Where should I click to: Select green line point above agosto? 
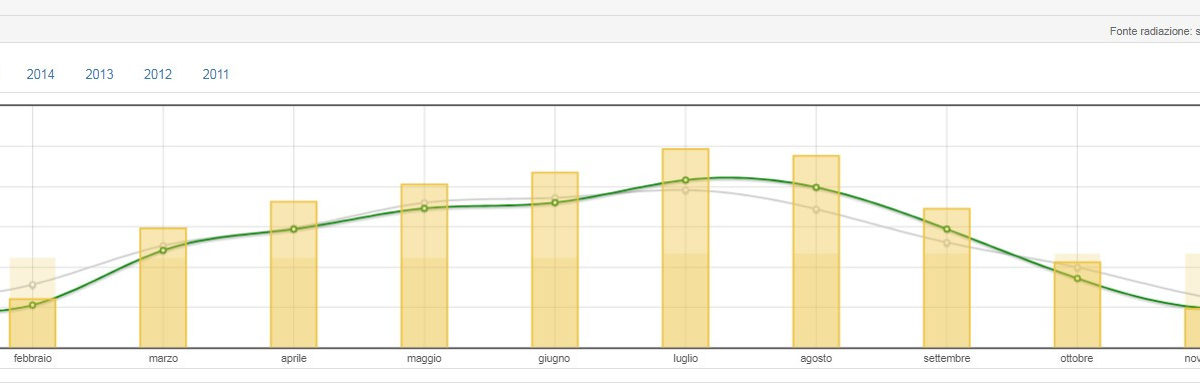(816, 187)
